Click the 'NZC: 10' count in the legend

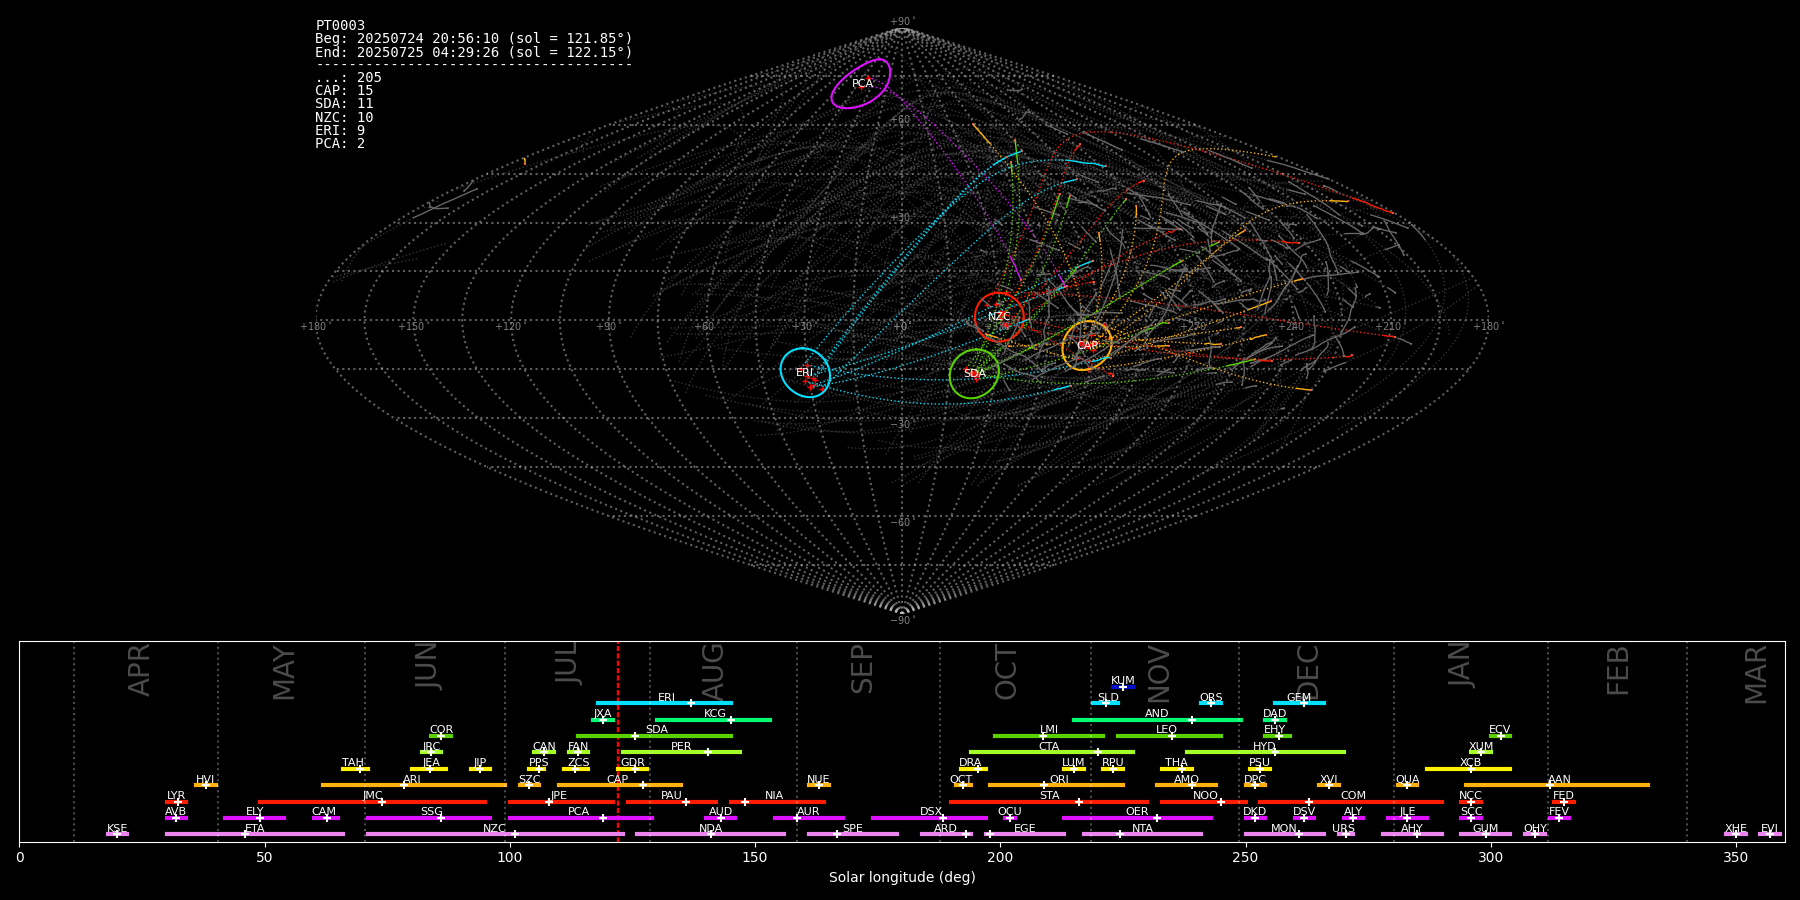click(x=344, y=117)
